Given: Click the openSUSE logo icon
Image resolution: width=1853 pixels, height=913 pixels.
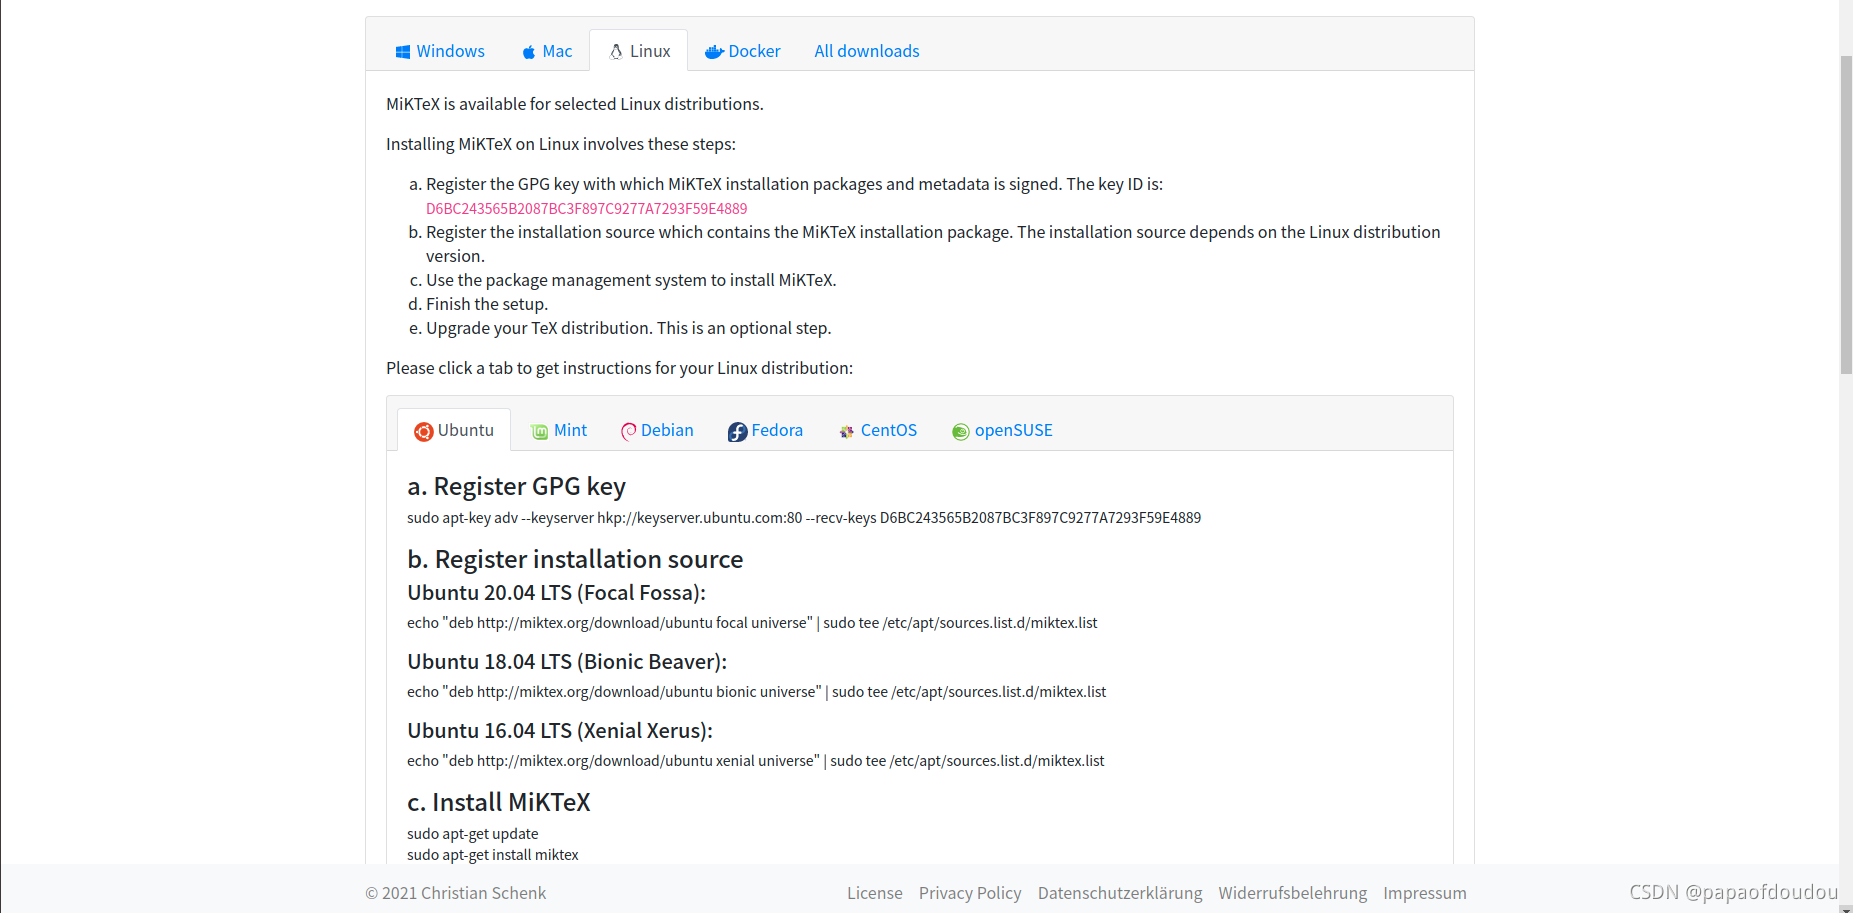Looking at the screenshot, I should coord(961,432).
